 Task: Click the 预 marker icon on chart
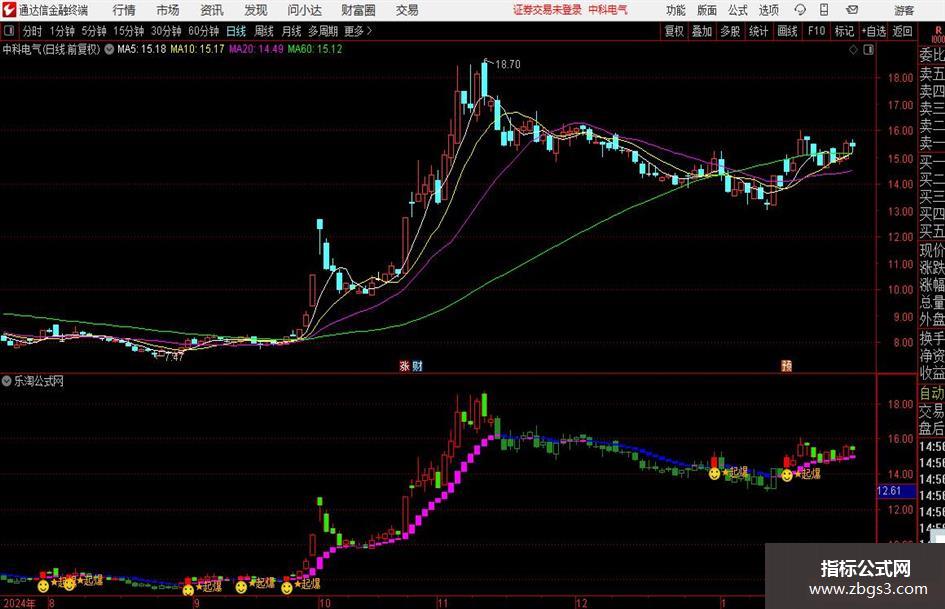tap(786, 365)
